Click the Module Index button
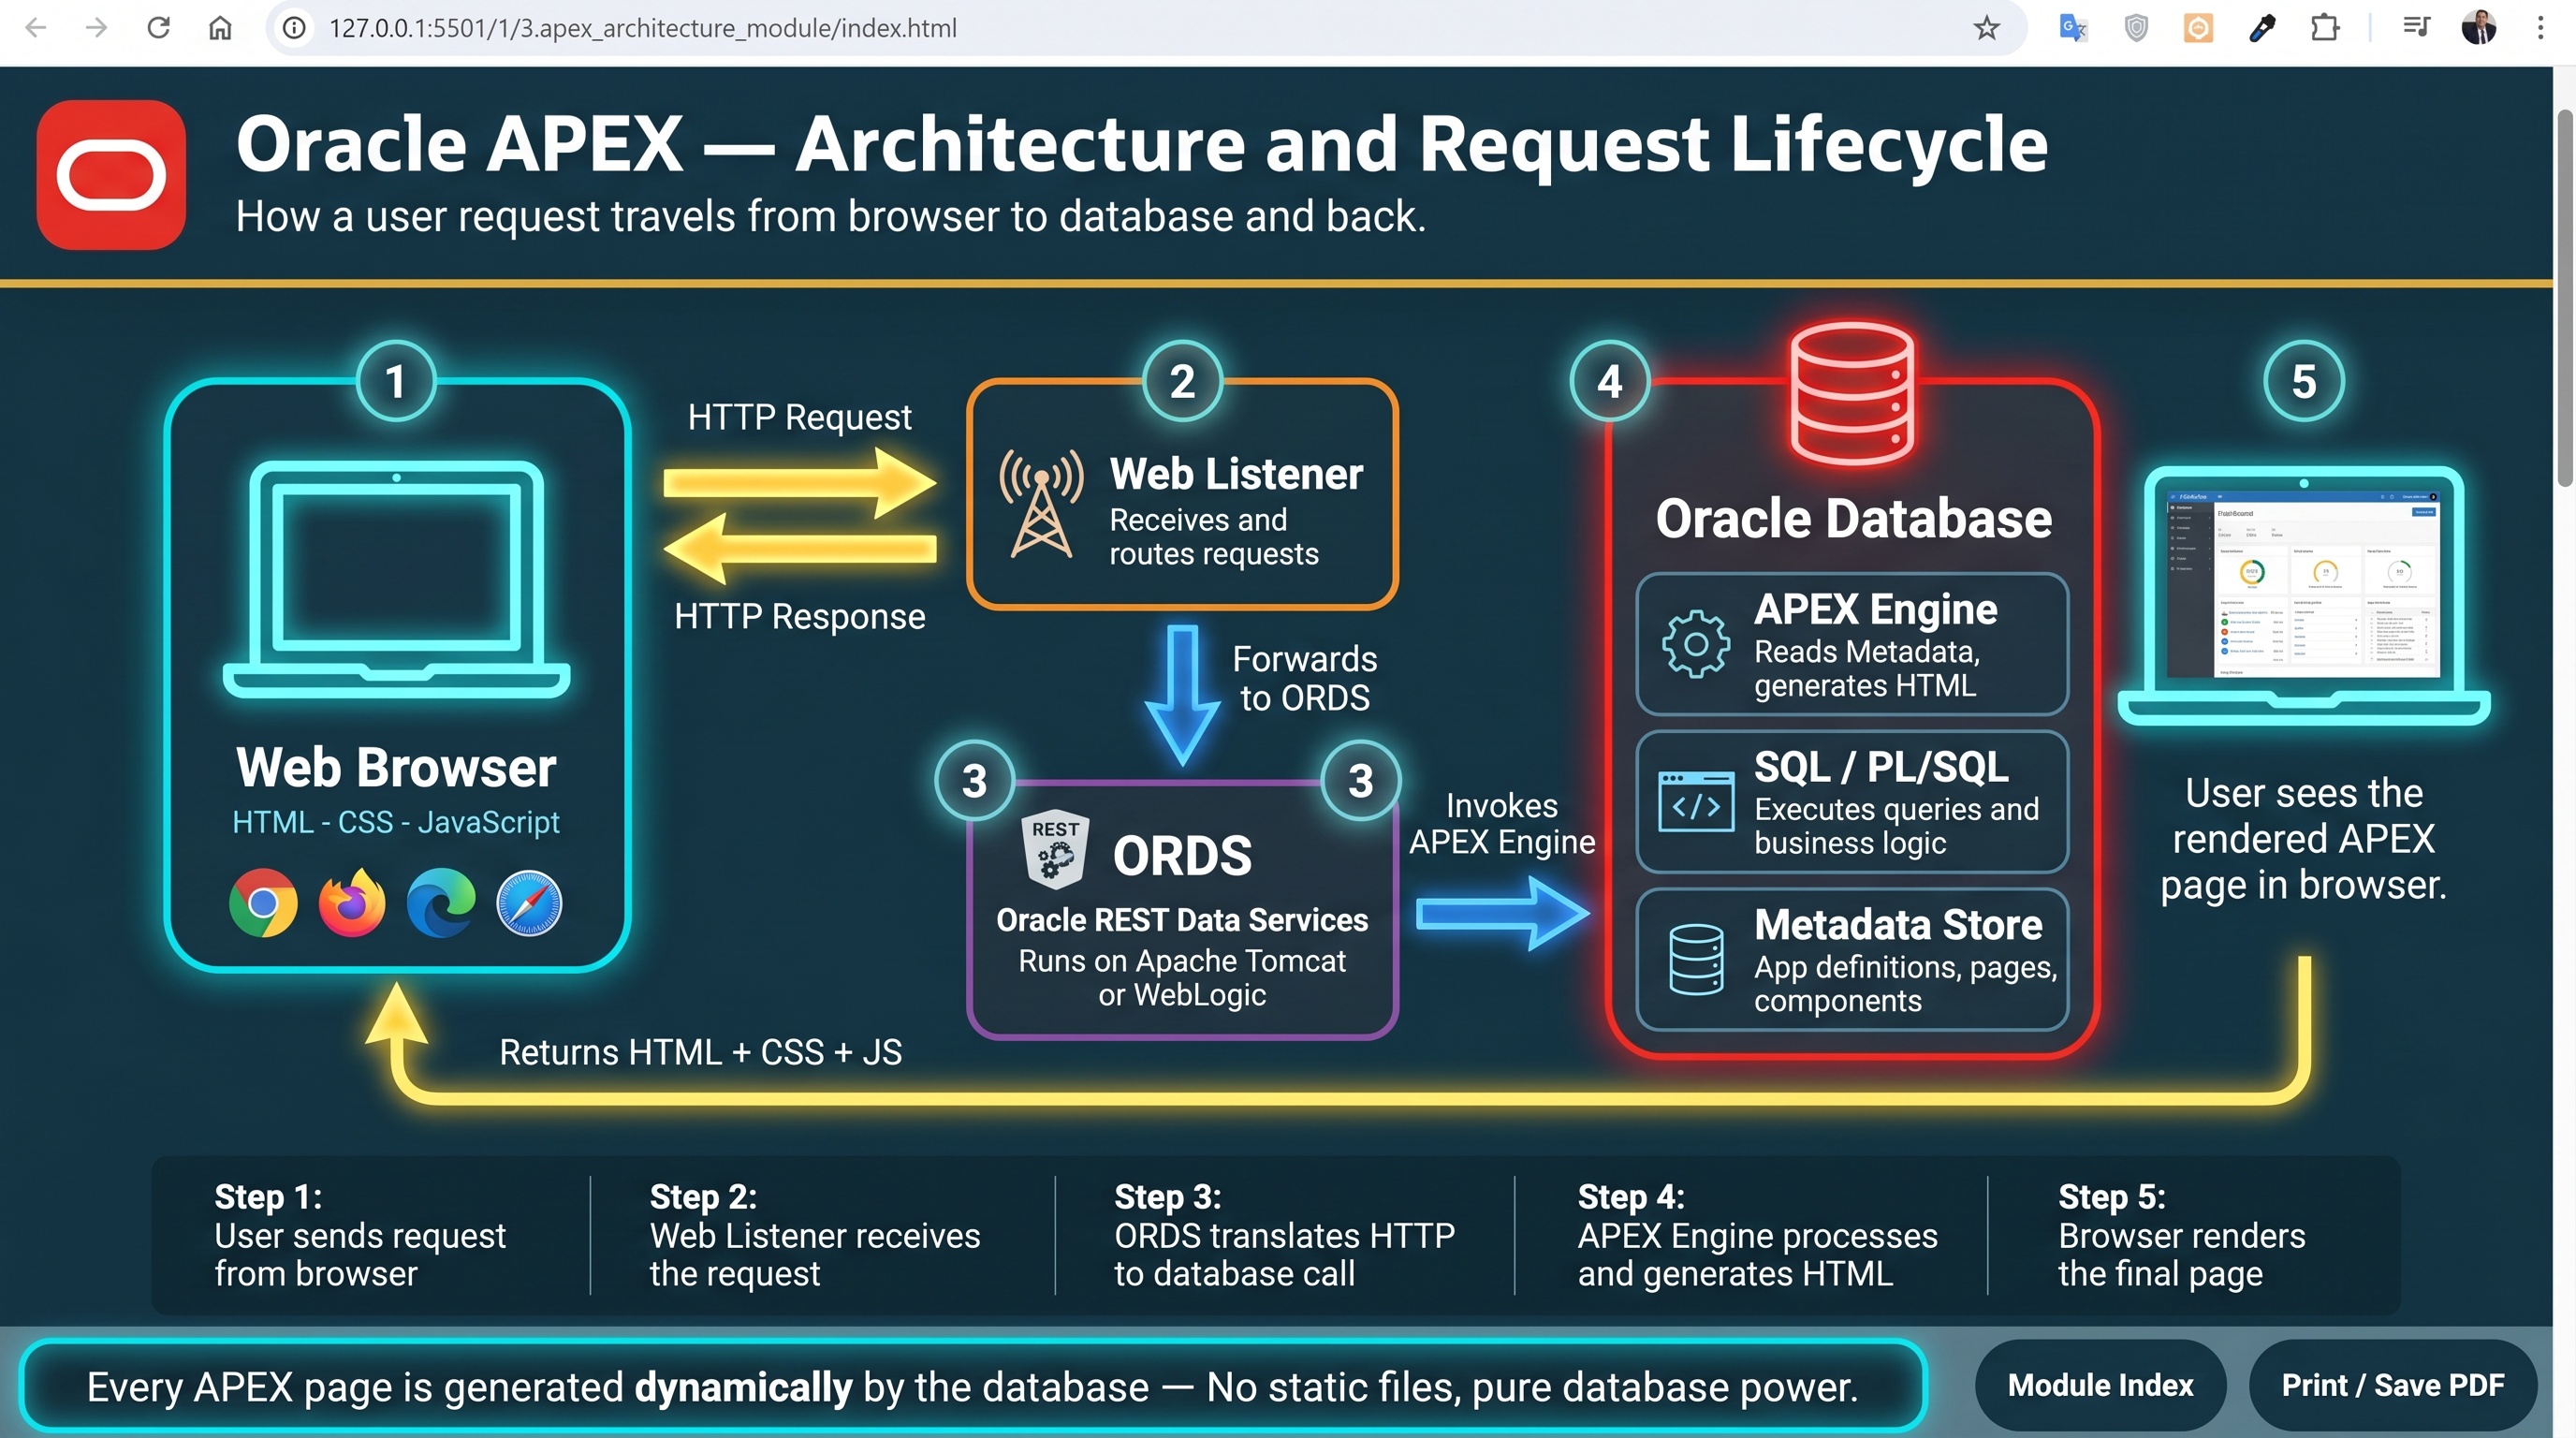2576x1438 pixels. [x=2100, y=1385]
